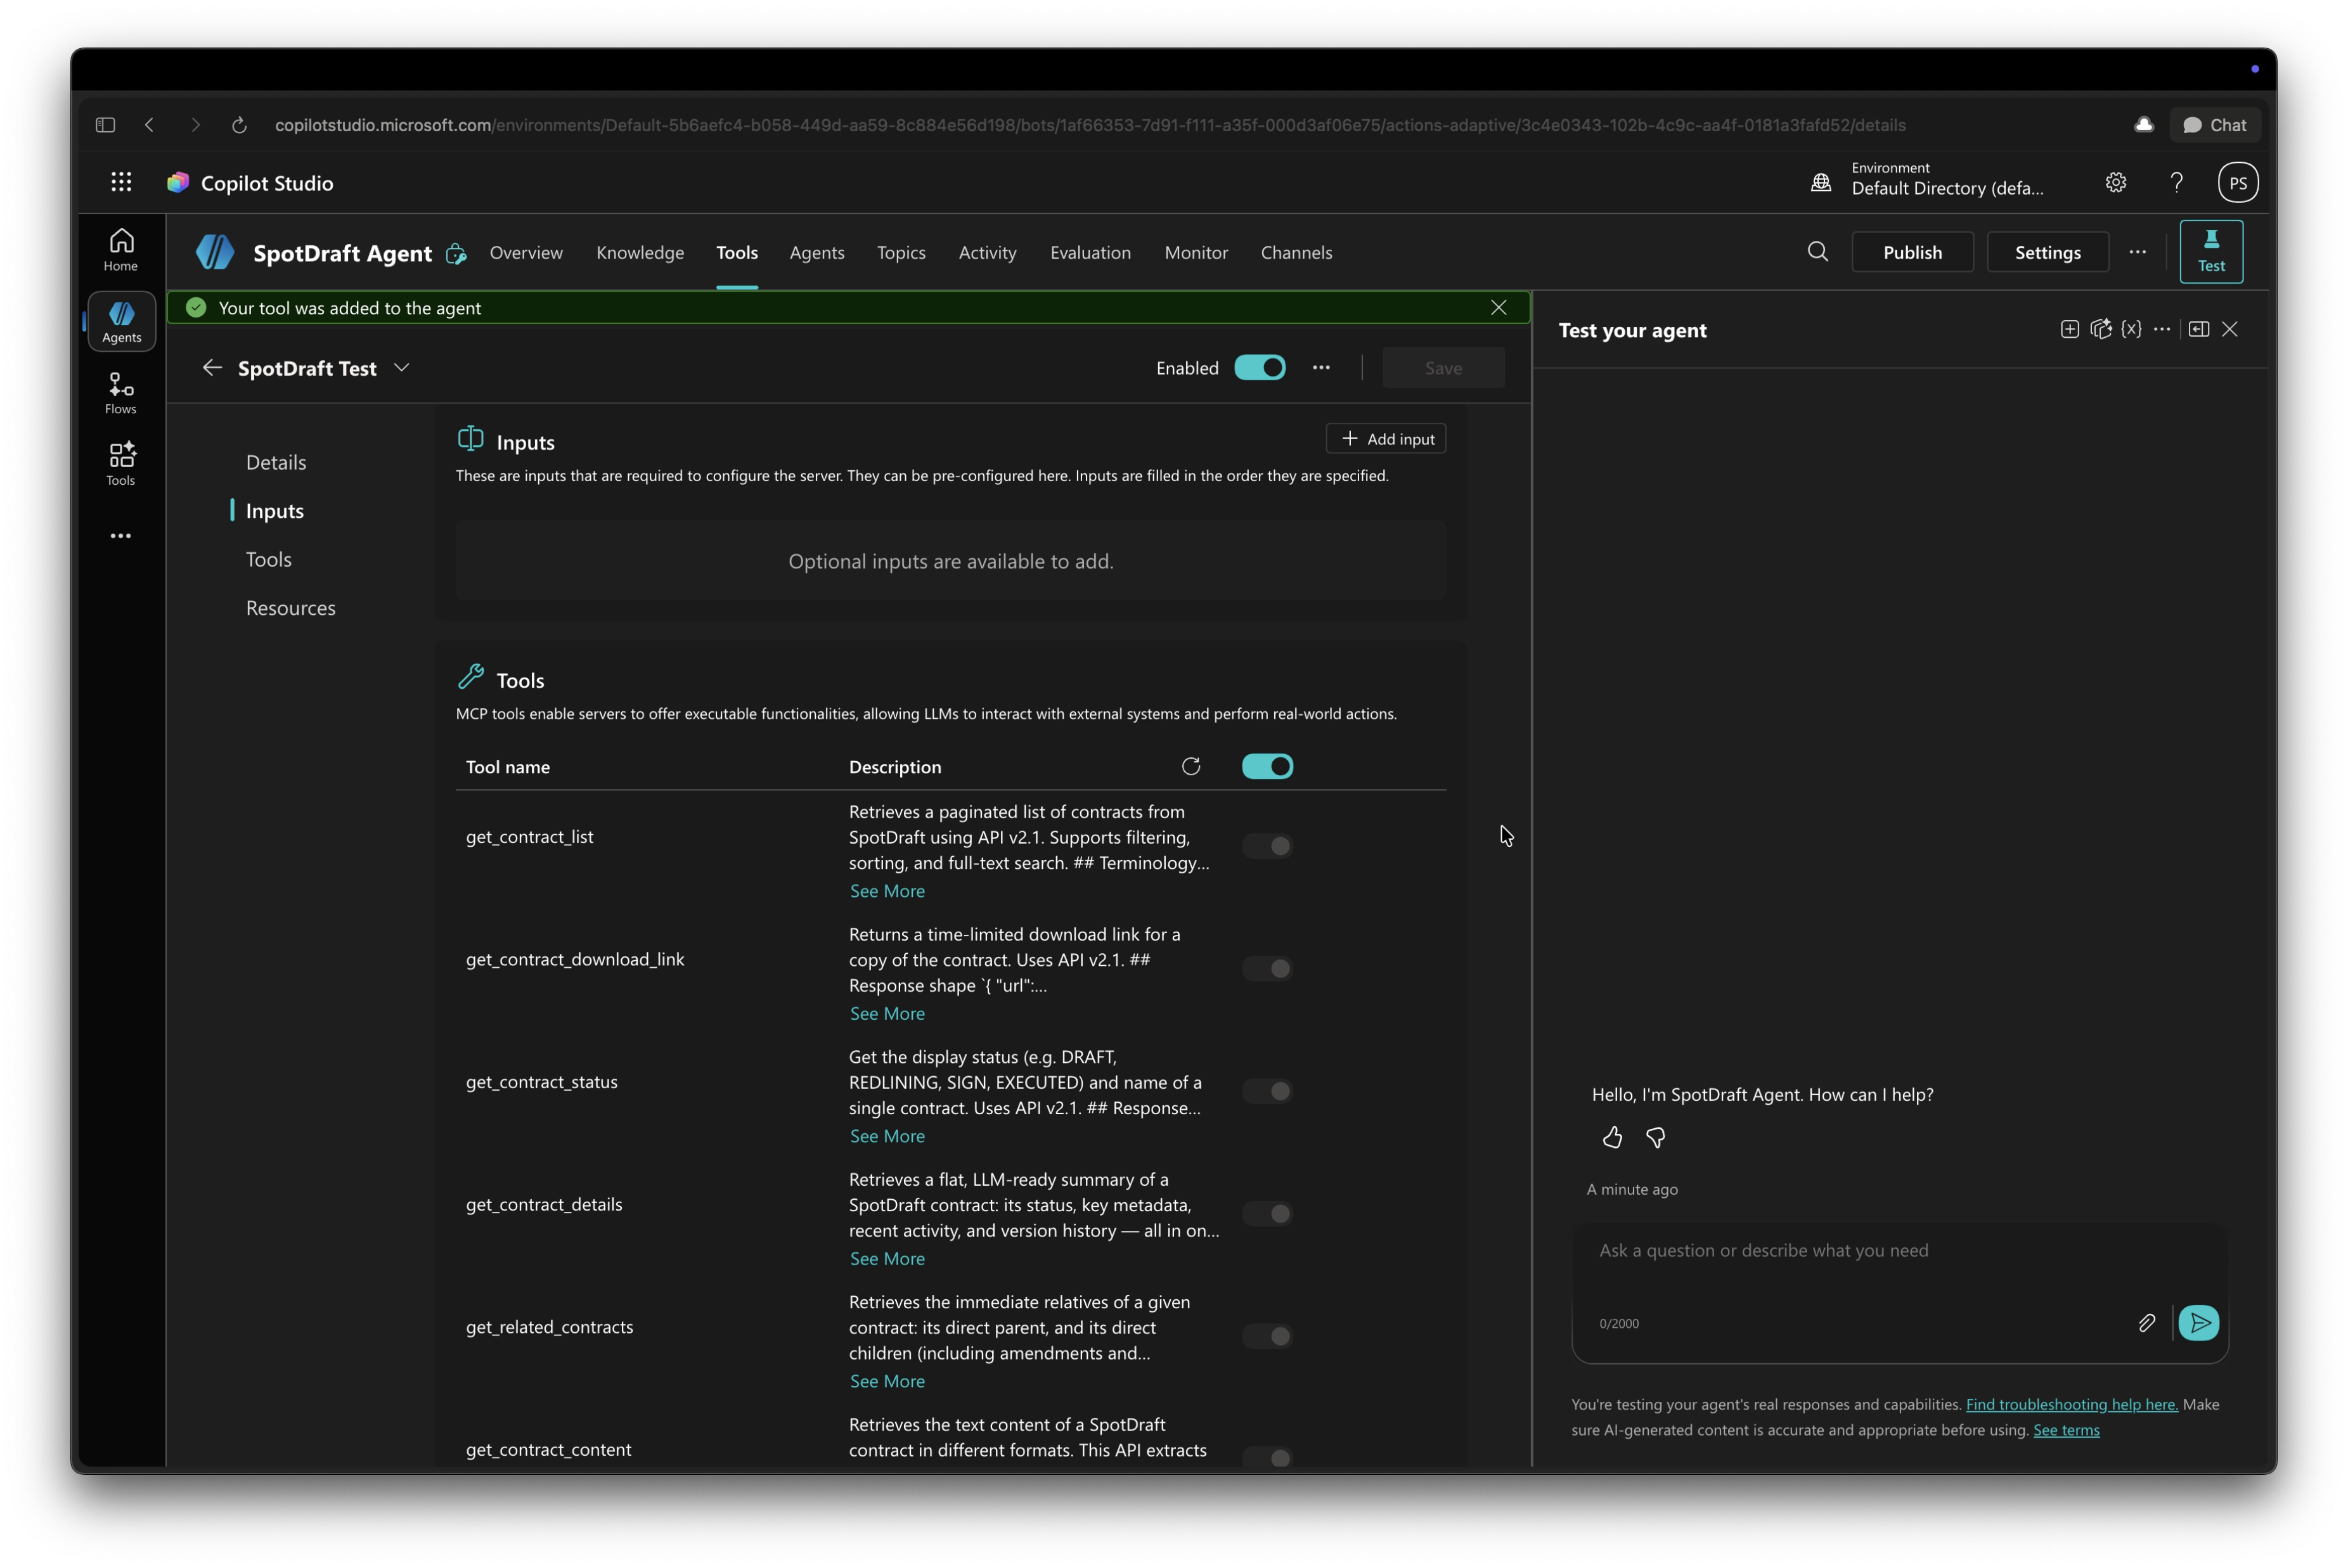Click the Publish button

coord(1912,252)
